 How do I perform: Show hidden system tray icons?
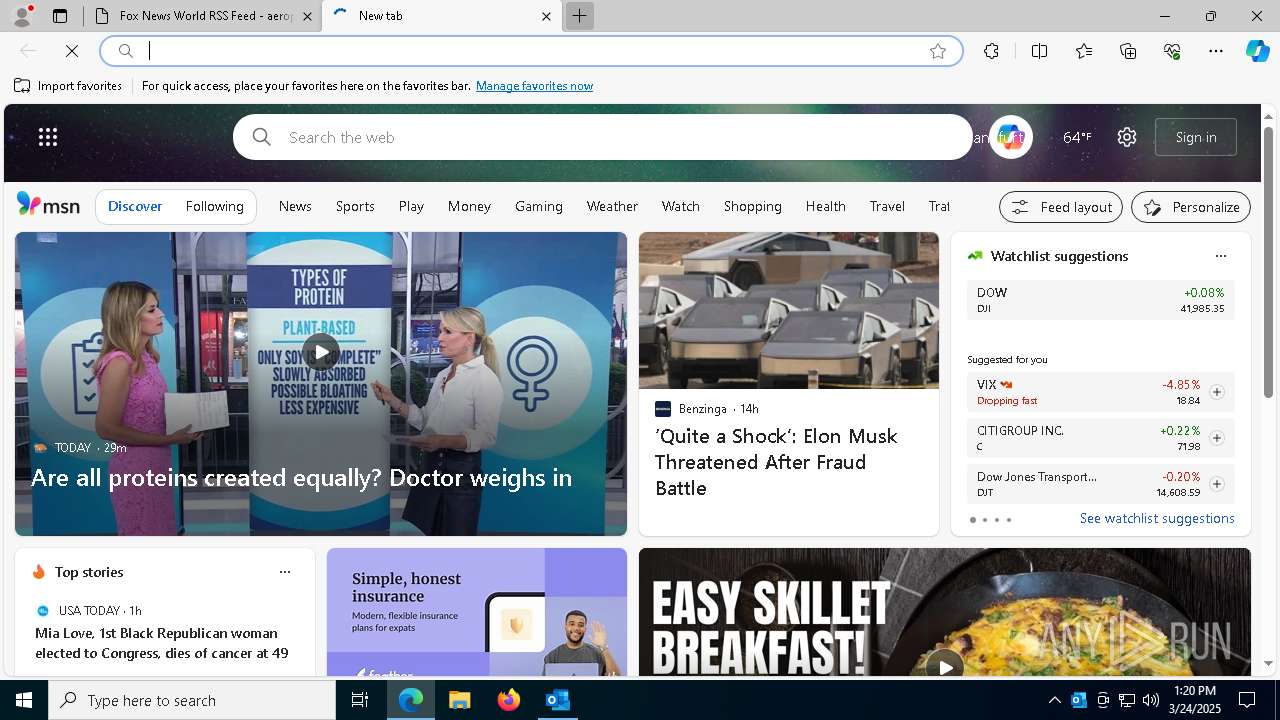point(1054,700)
